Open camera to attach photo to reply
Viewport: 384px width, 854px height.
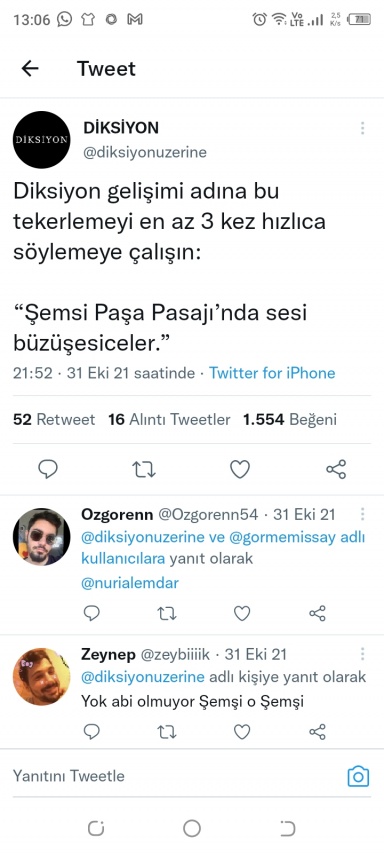pyautogui.click(x=358, y=776)
